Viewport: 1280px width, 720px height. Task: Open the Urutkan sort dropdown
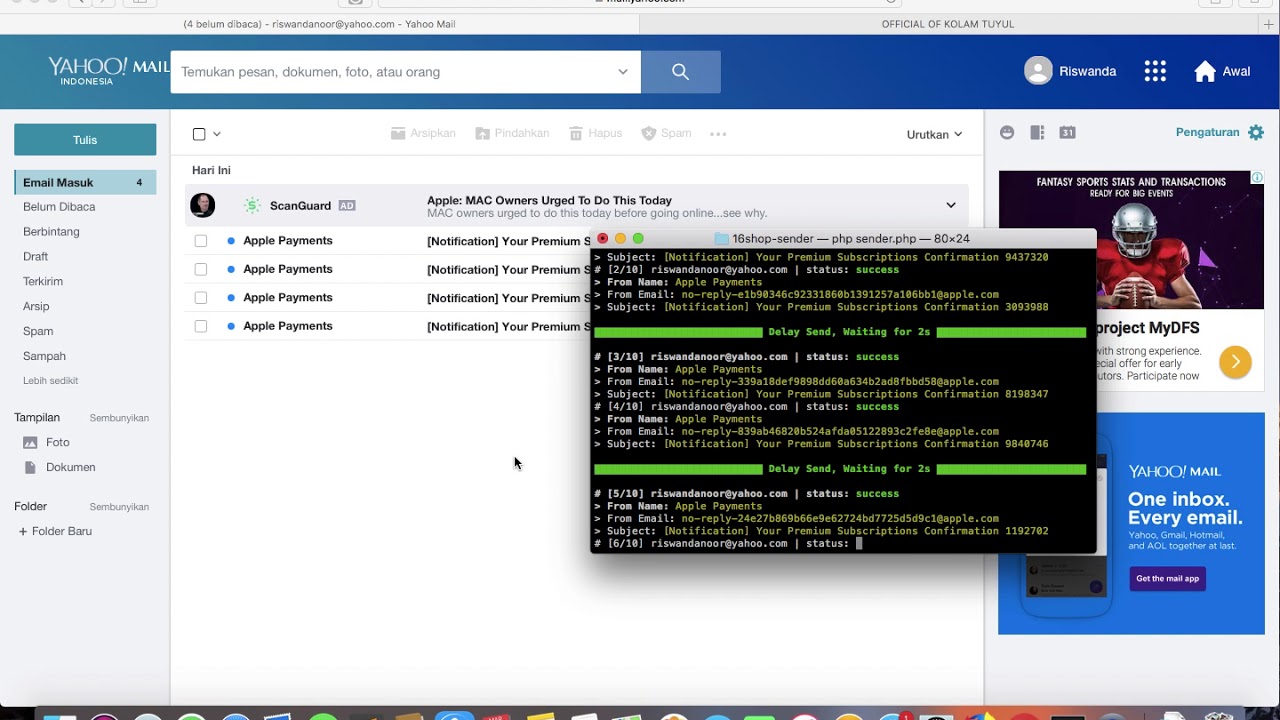tap(934, 134)
